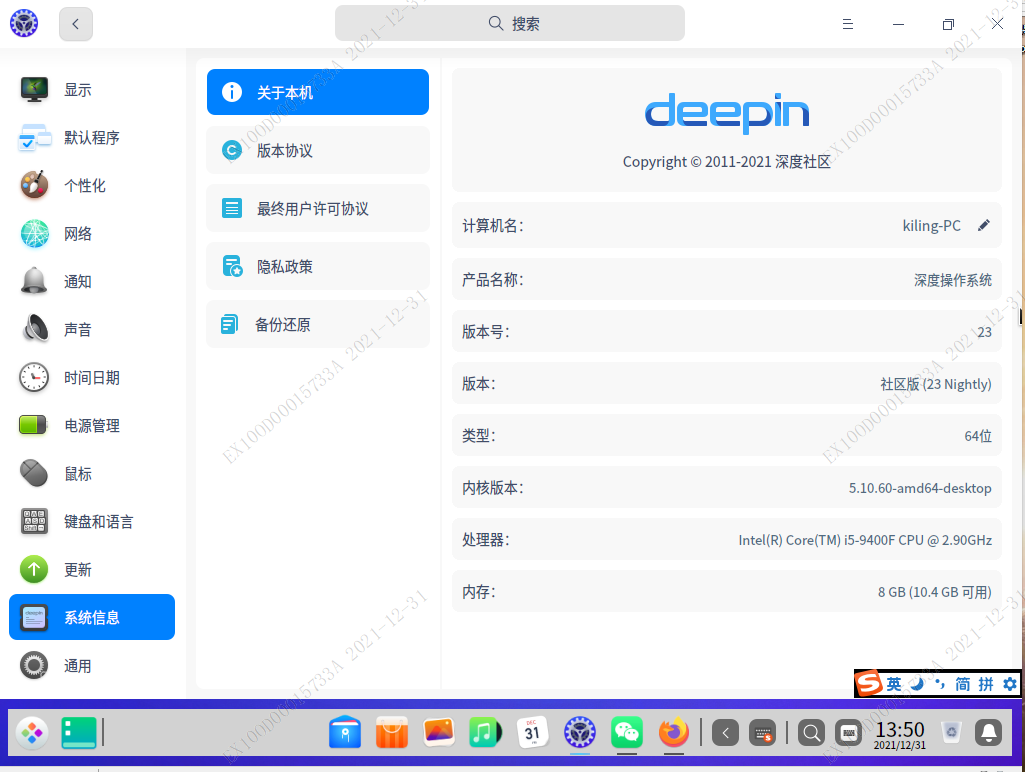The width and height of the screenshot is (1025, 772).
Task: Open the 备份还原 (Backup Restore) entry
Action: click(x=317, y=323)
